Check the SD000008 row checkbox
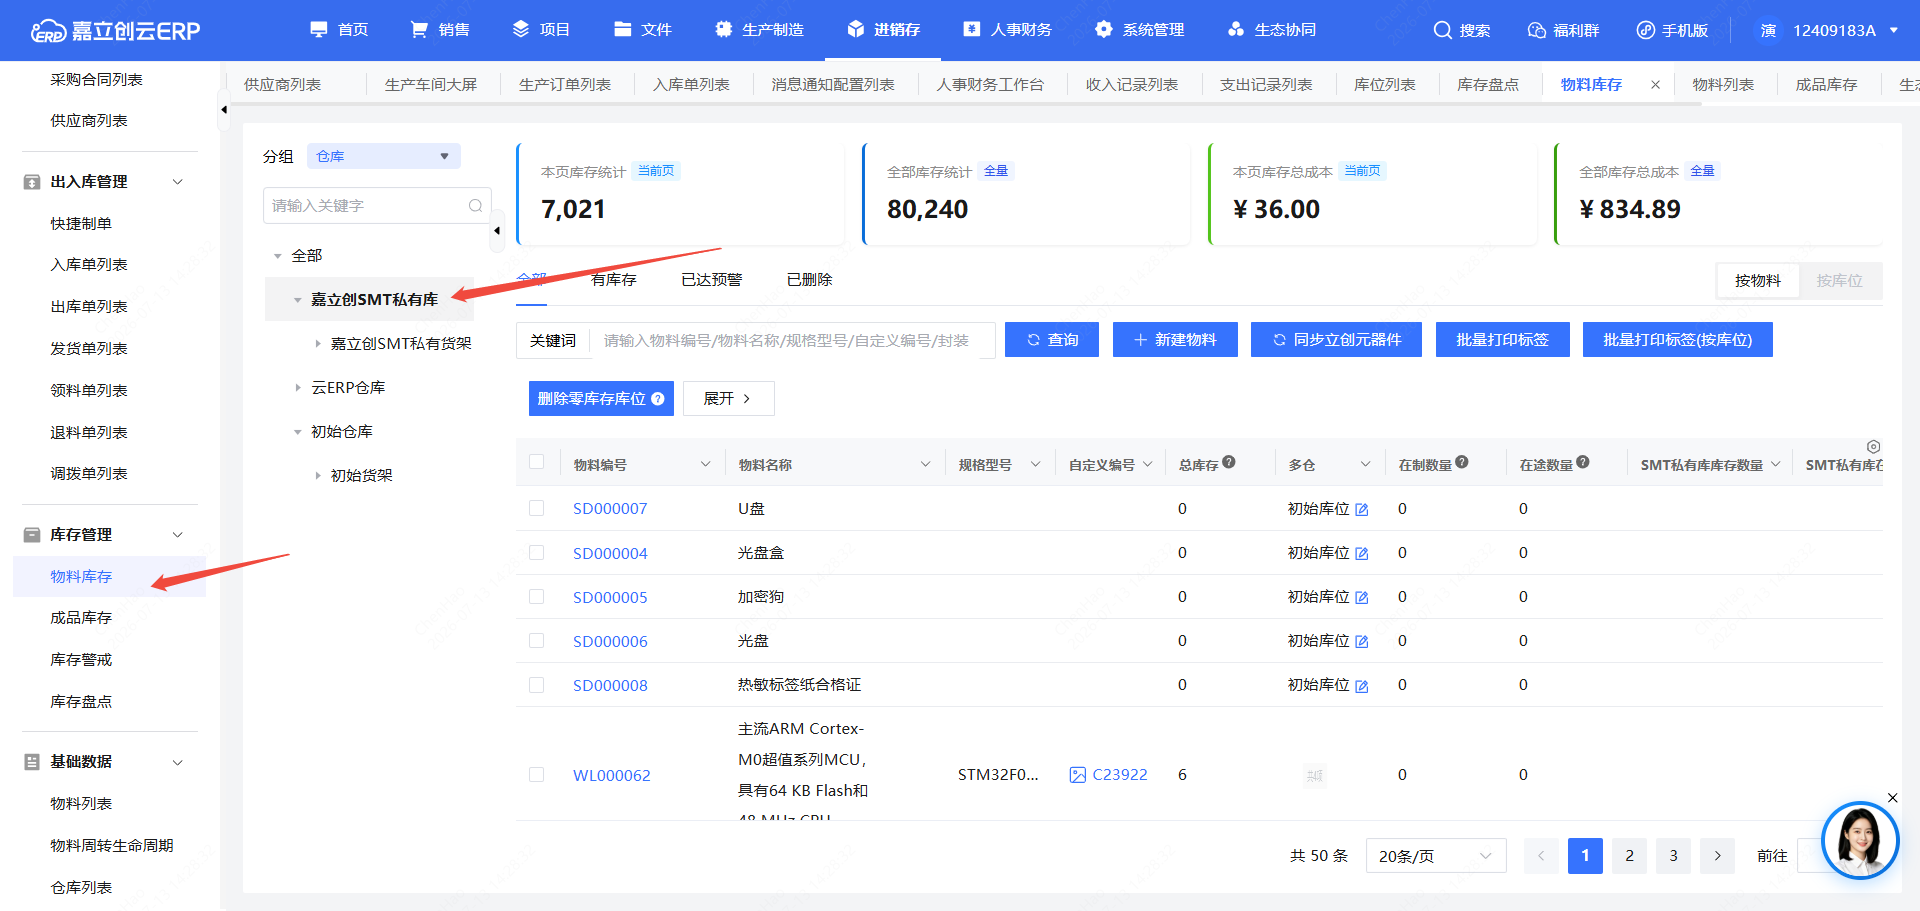1920x911 pixels. (x=537, y=684)
